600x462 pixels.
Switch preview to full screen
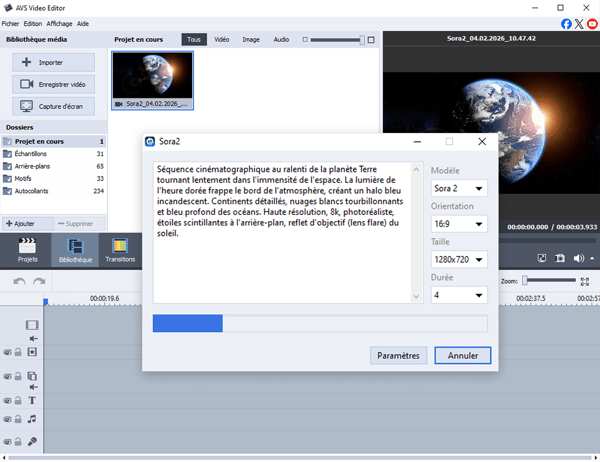[542, 258]
